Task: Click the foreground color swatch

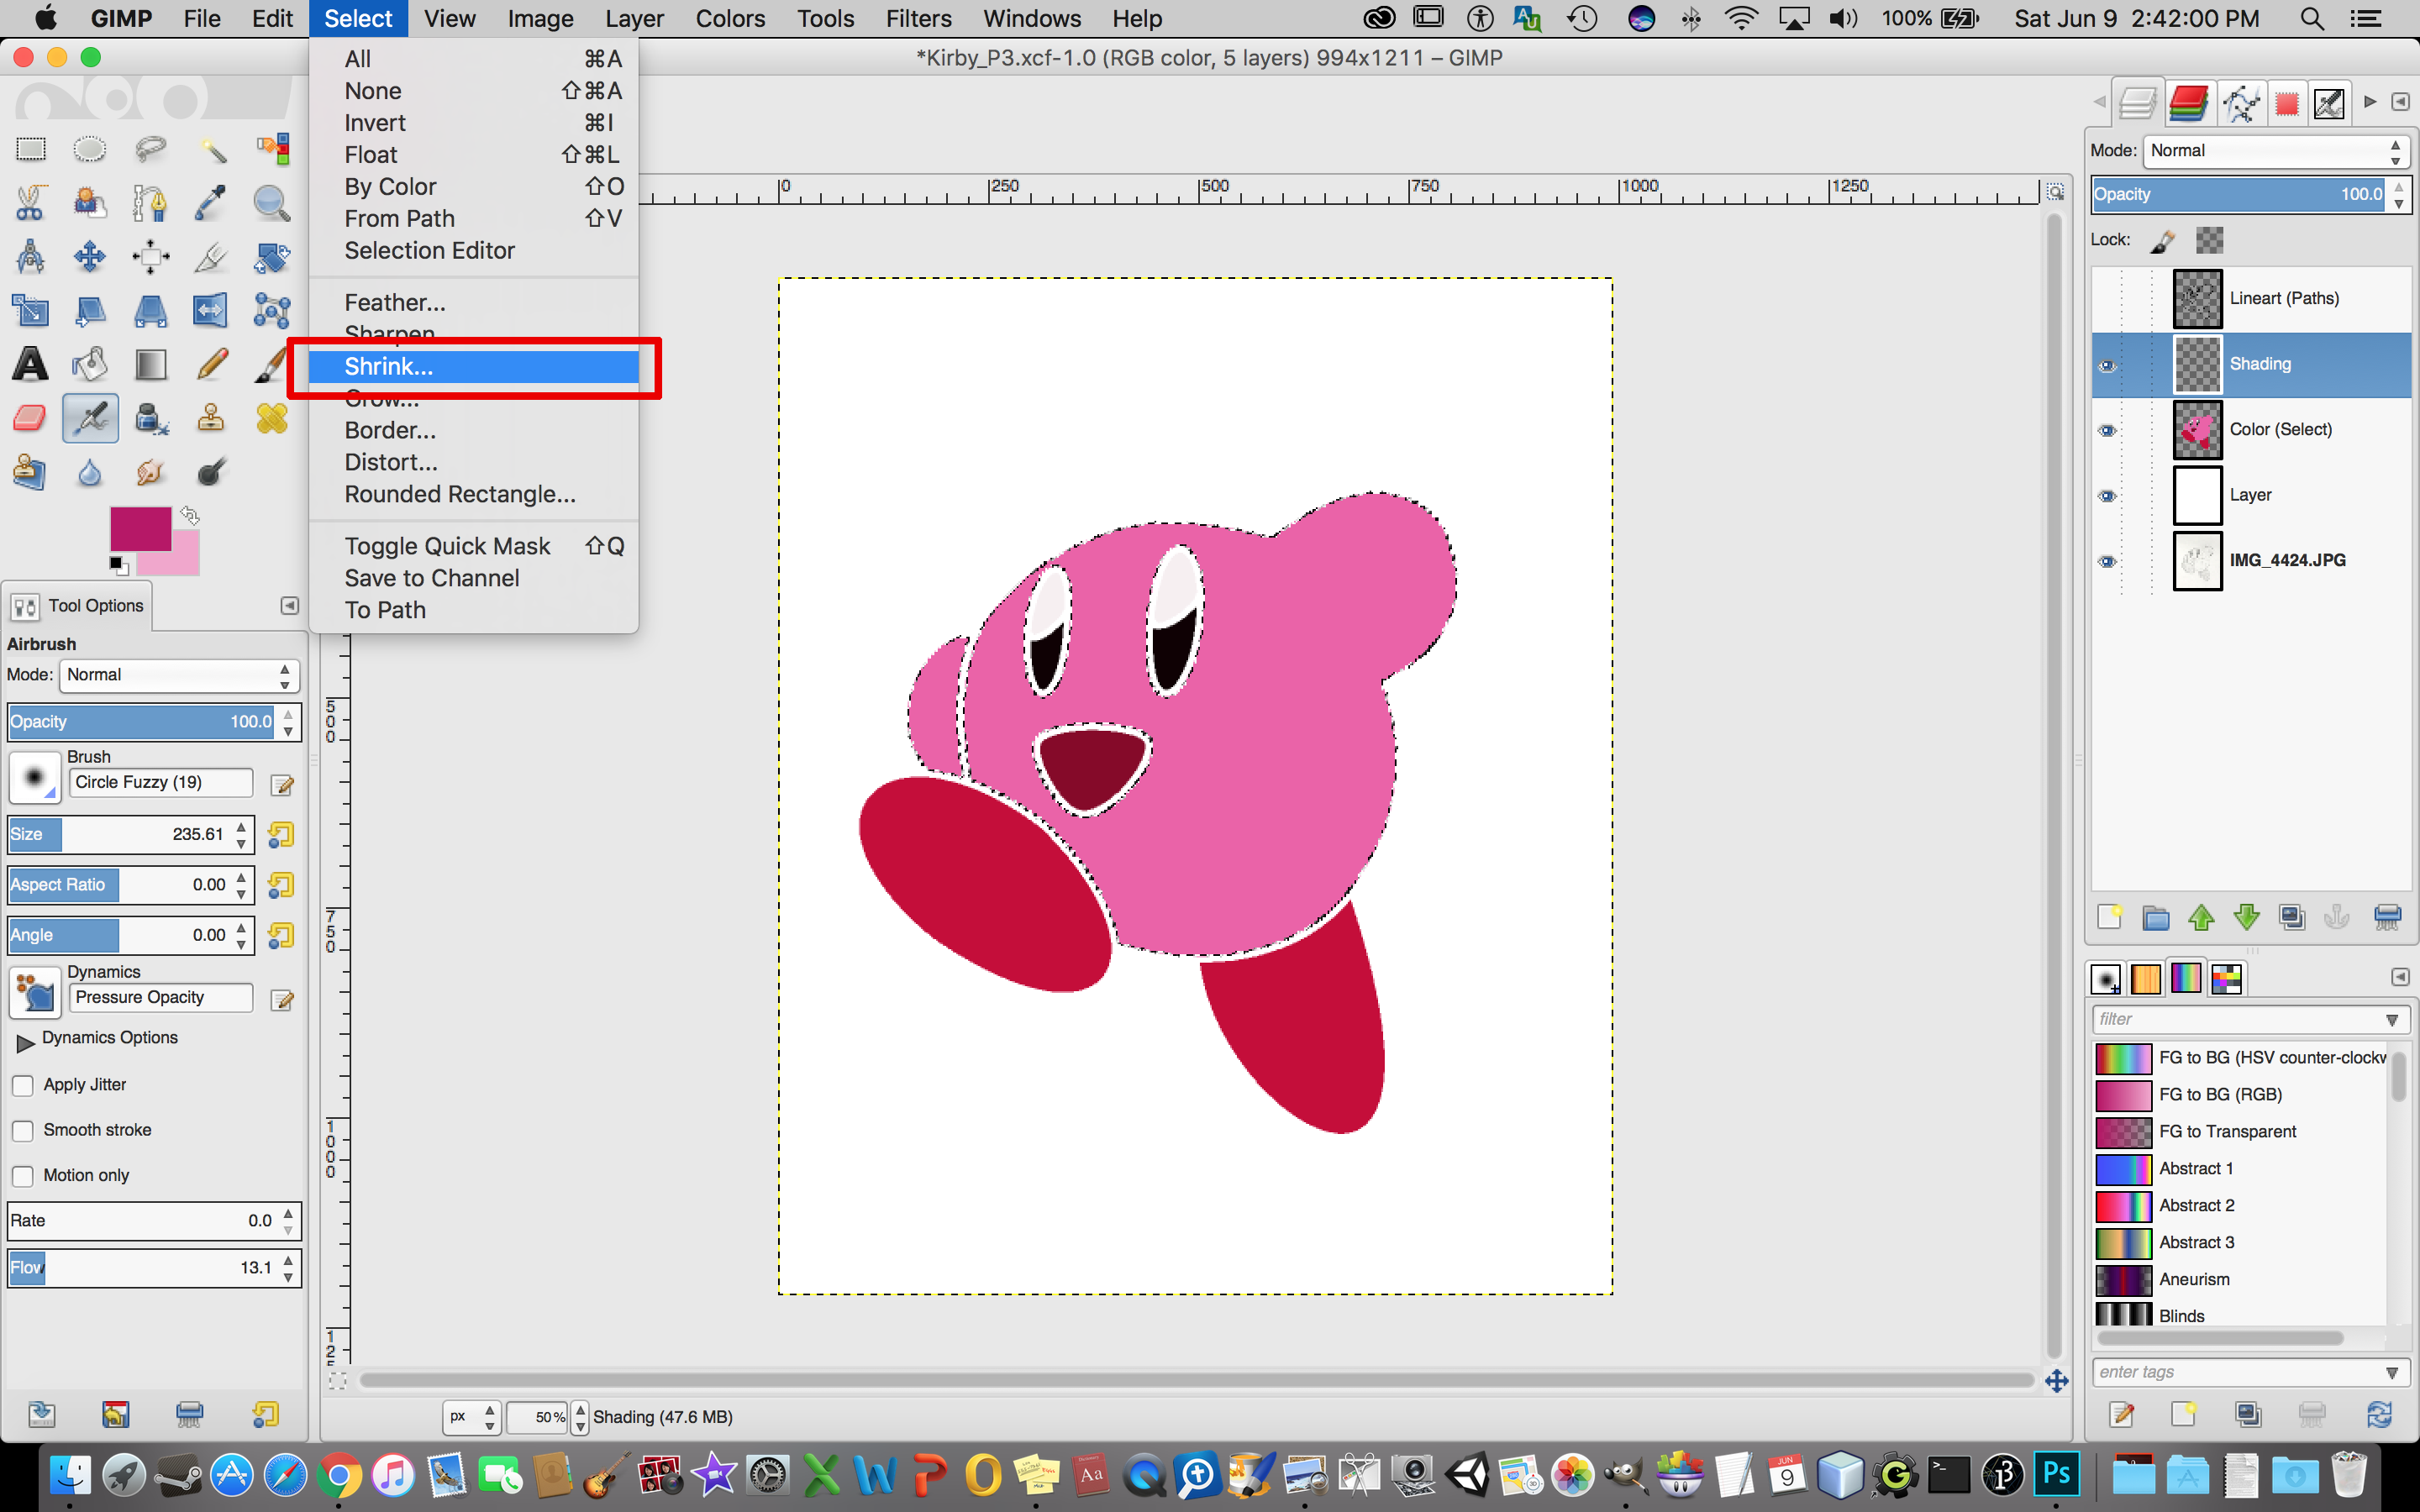Action: (140, 529)
